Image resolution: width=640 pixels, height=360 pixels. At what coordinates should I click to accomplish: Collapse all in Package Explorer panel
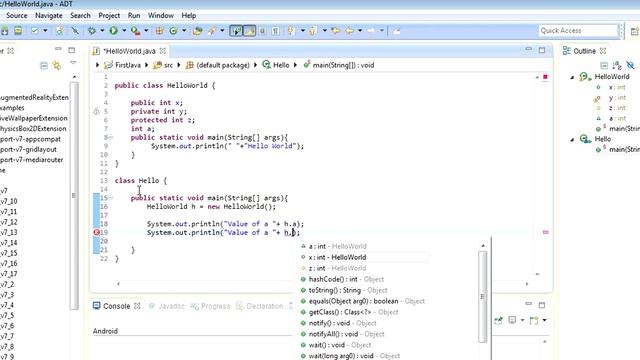click(x=44, y=65)
